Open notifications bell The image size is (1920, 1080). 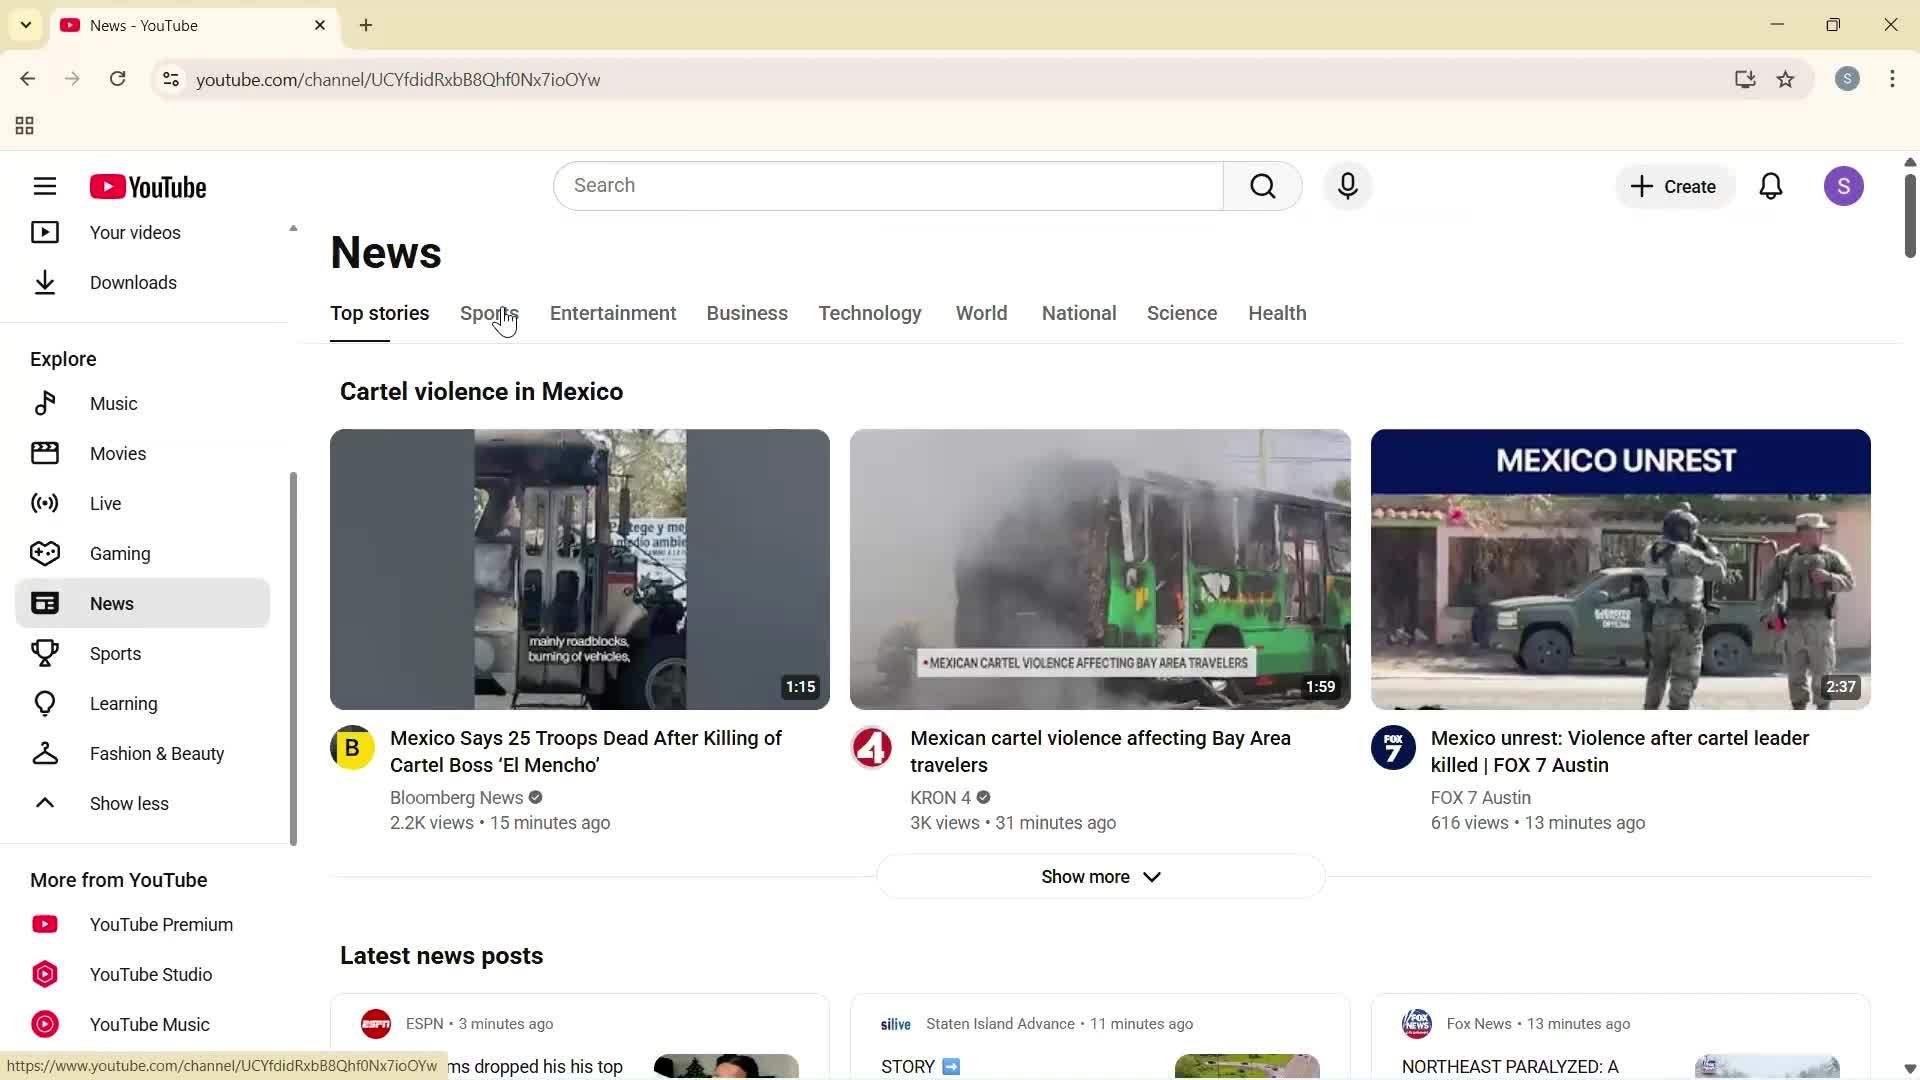pyautogui.click(x=1770, y=186)
